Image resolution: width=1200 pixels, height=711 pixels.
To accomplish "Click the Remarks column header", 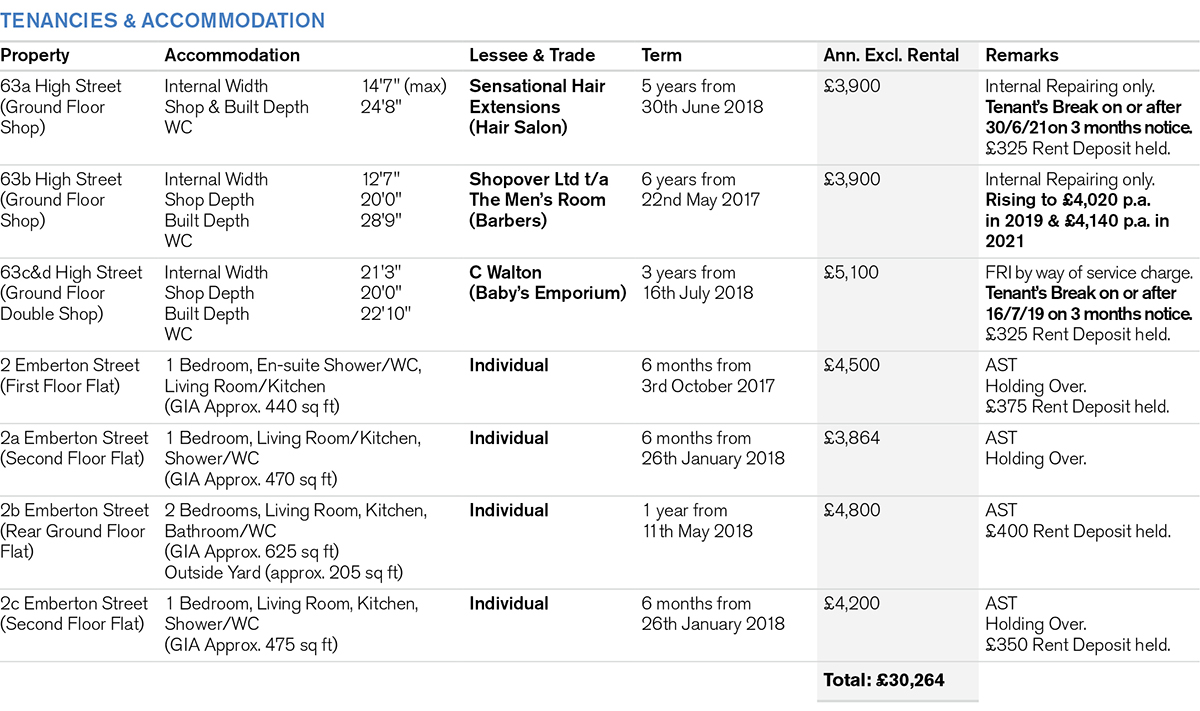I will pyautogui.click(x=1021, y=56).
